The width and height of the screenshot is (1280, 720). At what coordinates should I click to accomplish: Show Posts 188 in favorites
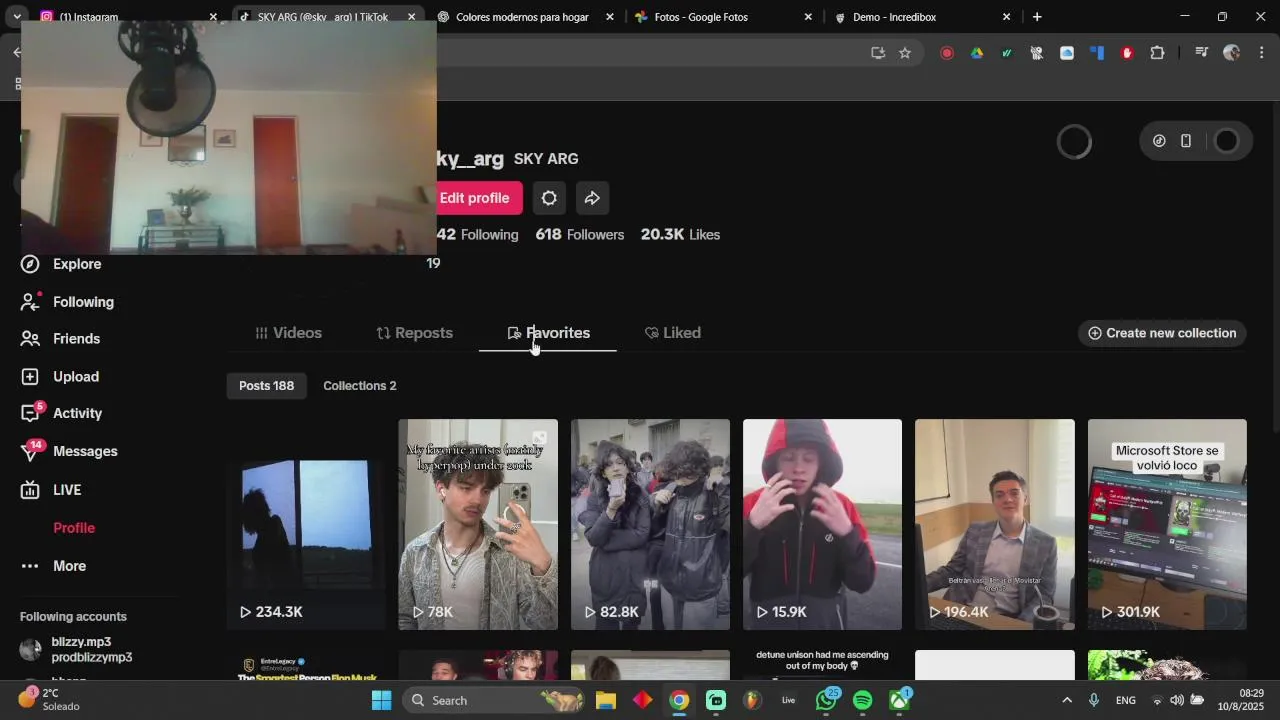point(266,386)
